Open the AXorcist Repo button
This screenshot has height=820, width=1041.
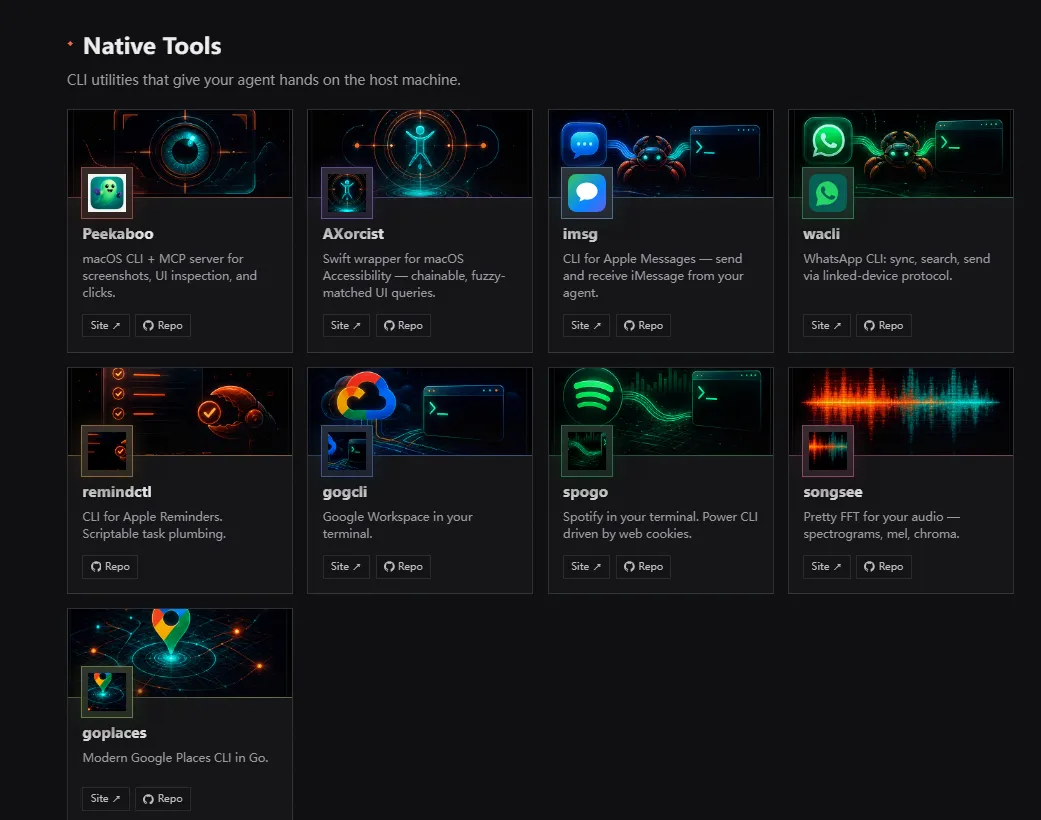[x=403, y=325]
